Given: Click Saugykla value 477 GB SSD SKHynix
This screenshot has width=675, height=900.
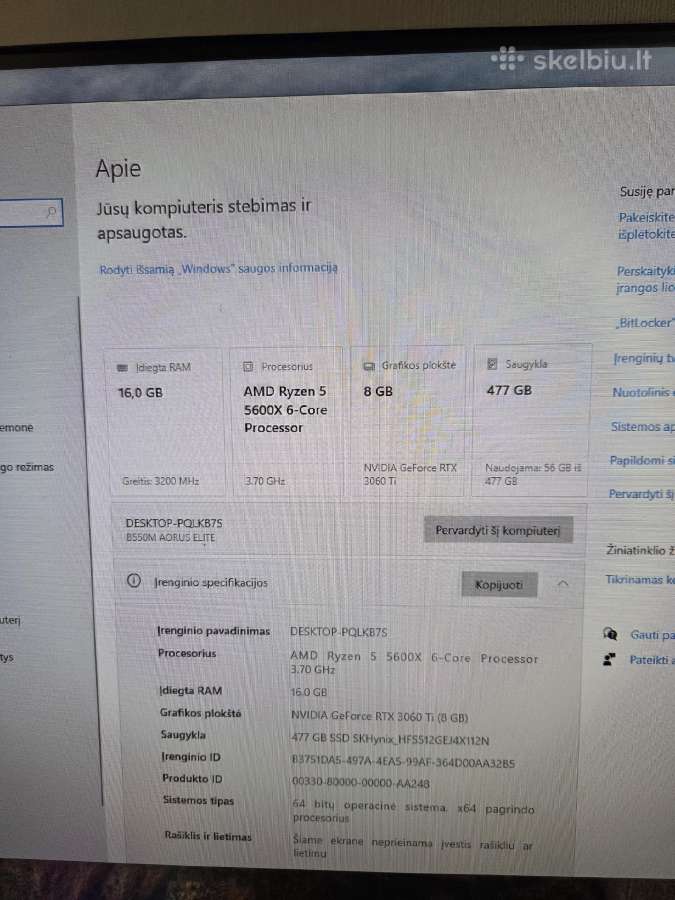Looking at the screenshot, I should tap(390, 740).
